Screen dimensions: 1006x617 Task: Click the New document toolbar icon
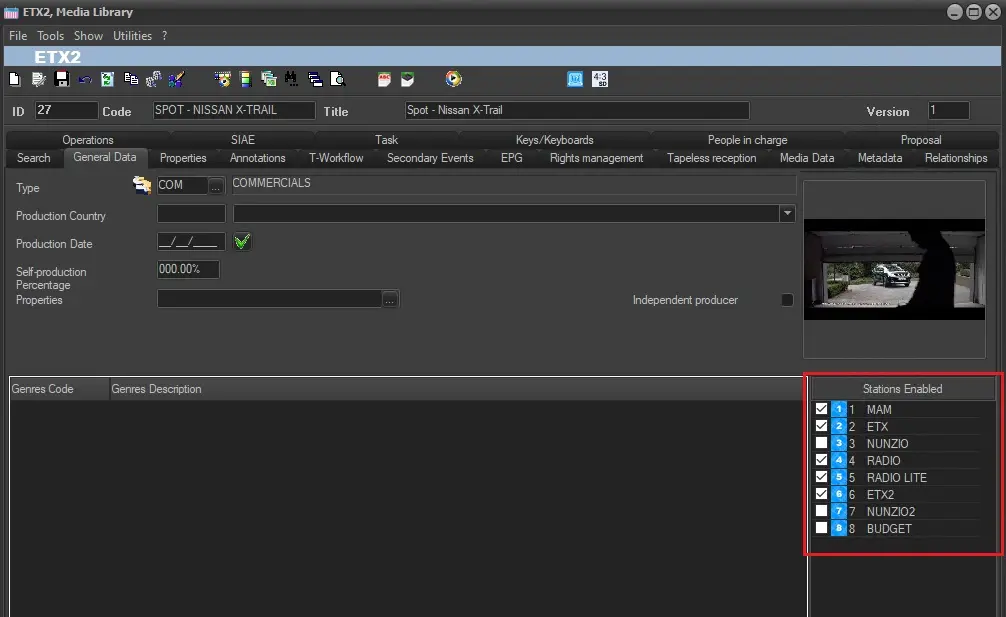(14, 79)
